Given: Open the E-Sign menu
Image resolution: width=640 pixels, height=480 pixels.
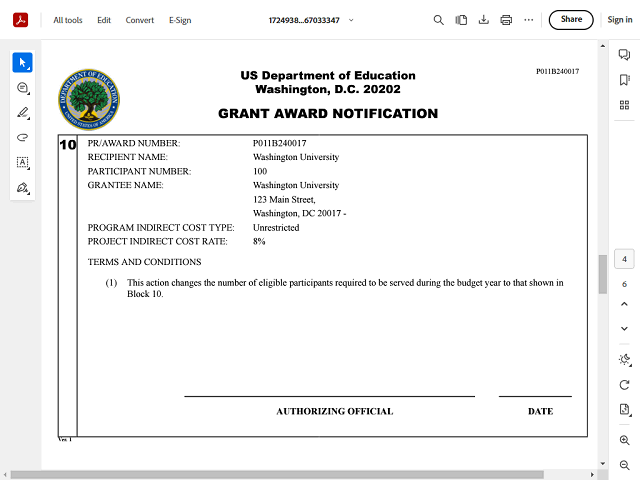Looking at the screenshot, I should tap(180, 20).
